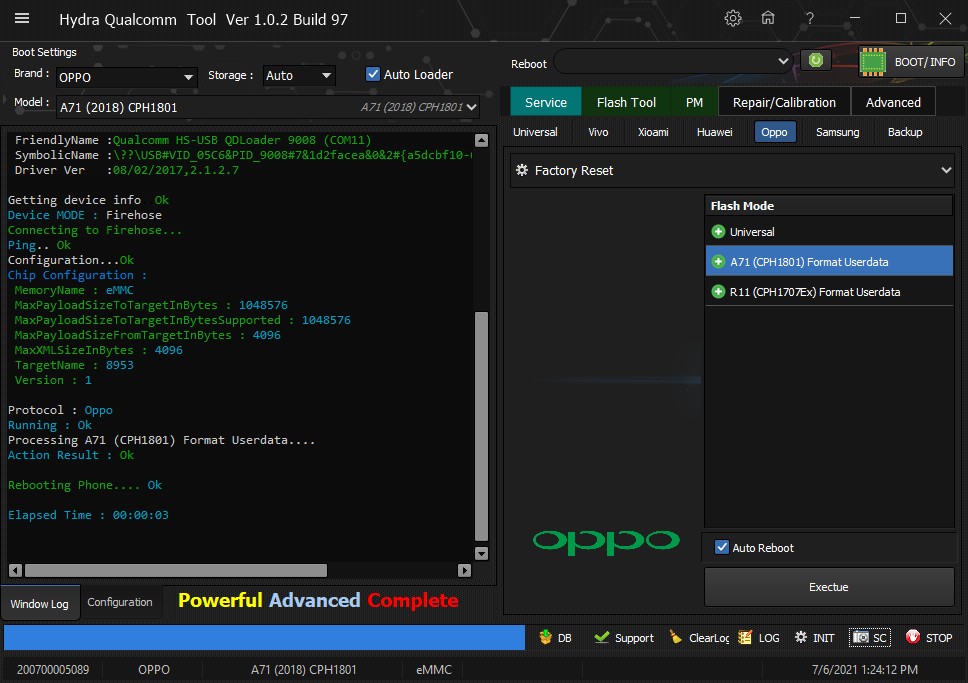Click the 200700005089 status bar entry
The image size is (968, 683).
(53, 669)
